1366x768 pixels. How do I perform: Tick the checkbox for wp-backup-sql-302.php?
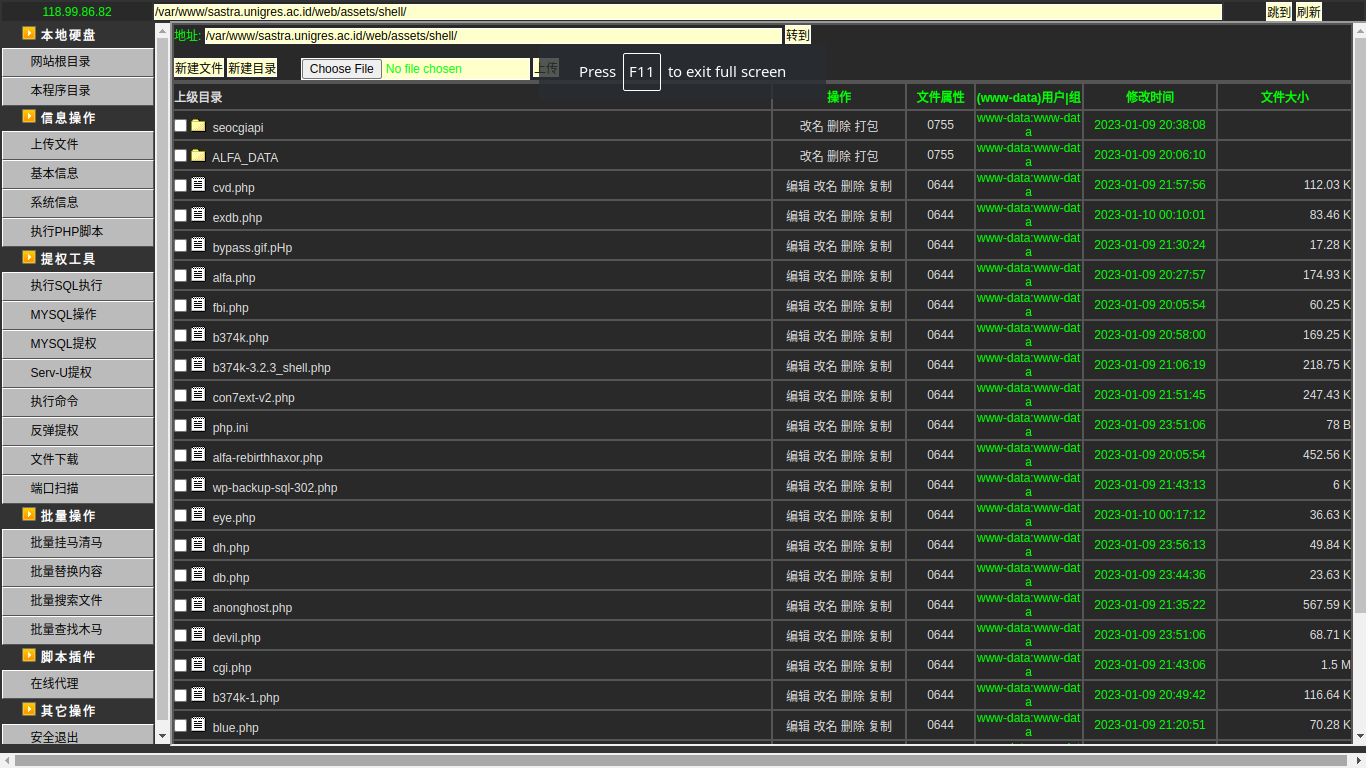point(181,486)
